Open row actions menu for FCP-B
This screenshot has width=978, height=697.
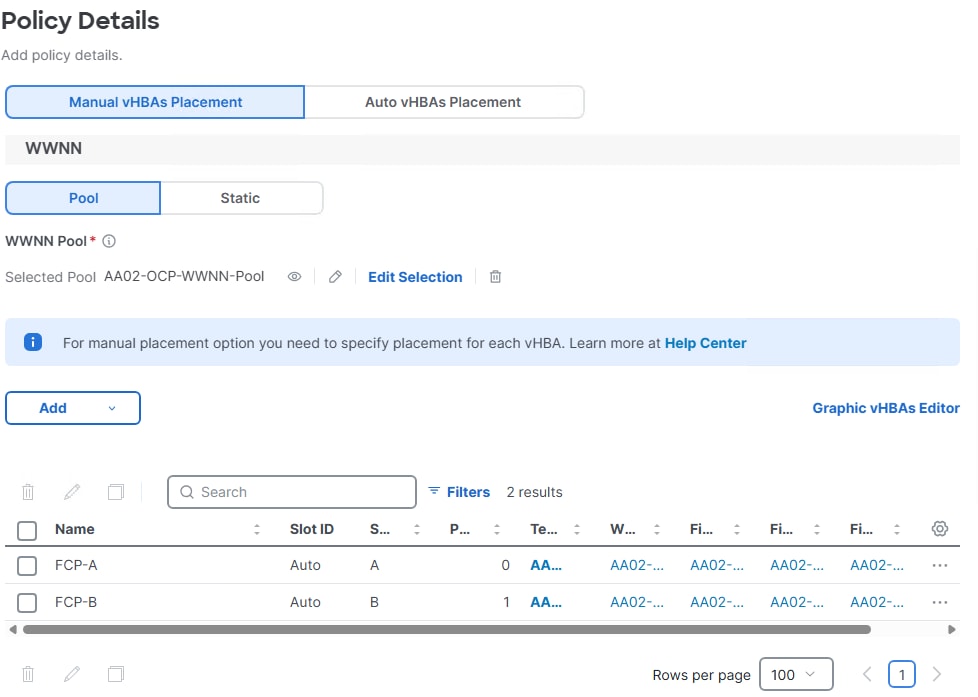940,602
